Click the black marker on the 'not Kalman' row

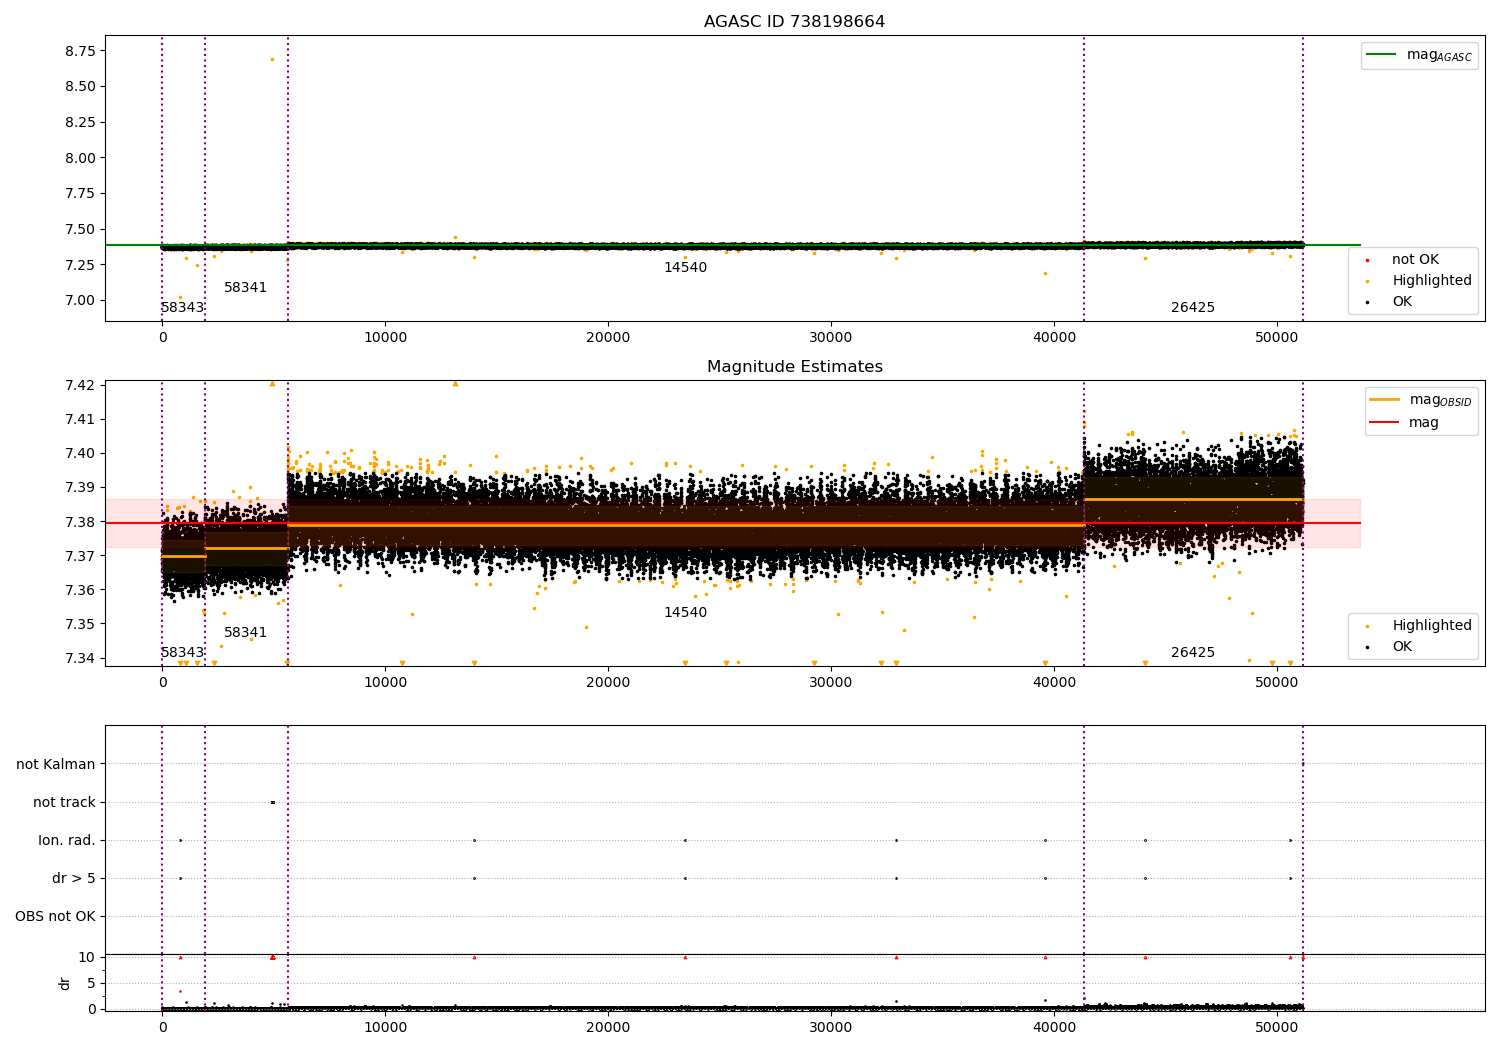coord(1303,764)
